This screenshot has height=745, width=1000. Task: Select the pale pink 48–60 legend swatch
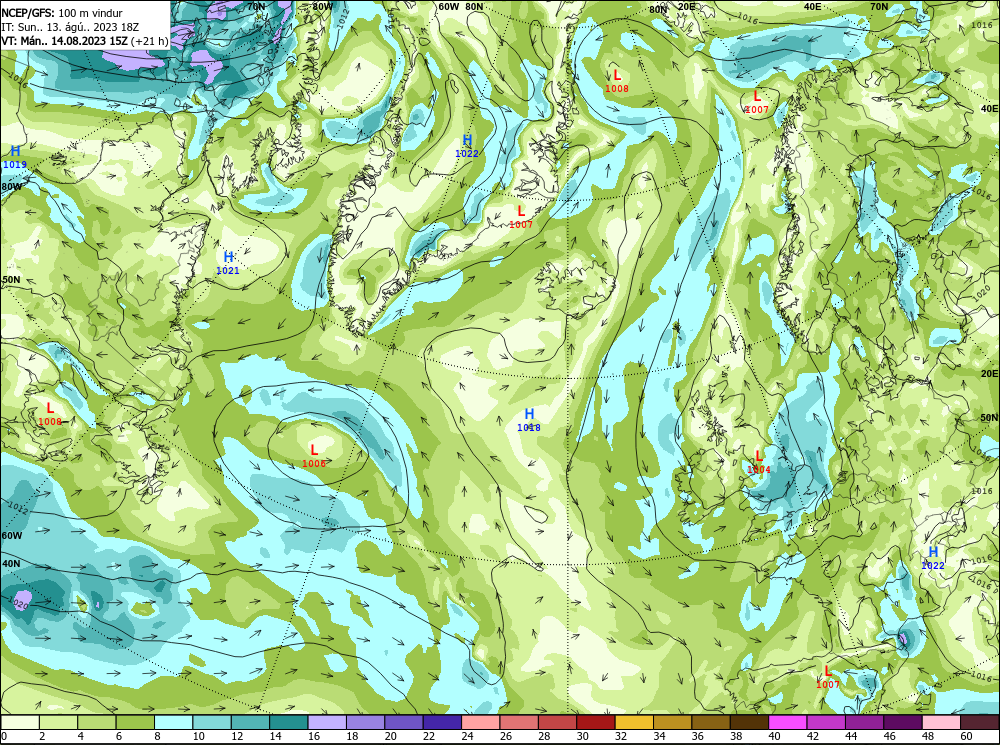(x=941, y=722)
